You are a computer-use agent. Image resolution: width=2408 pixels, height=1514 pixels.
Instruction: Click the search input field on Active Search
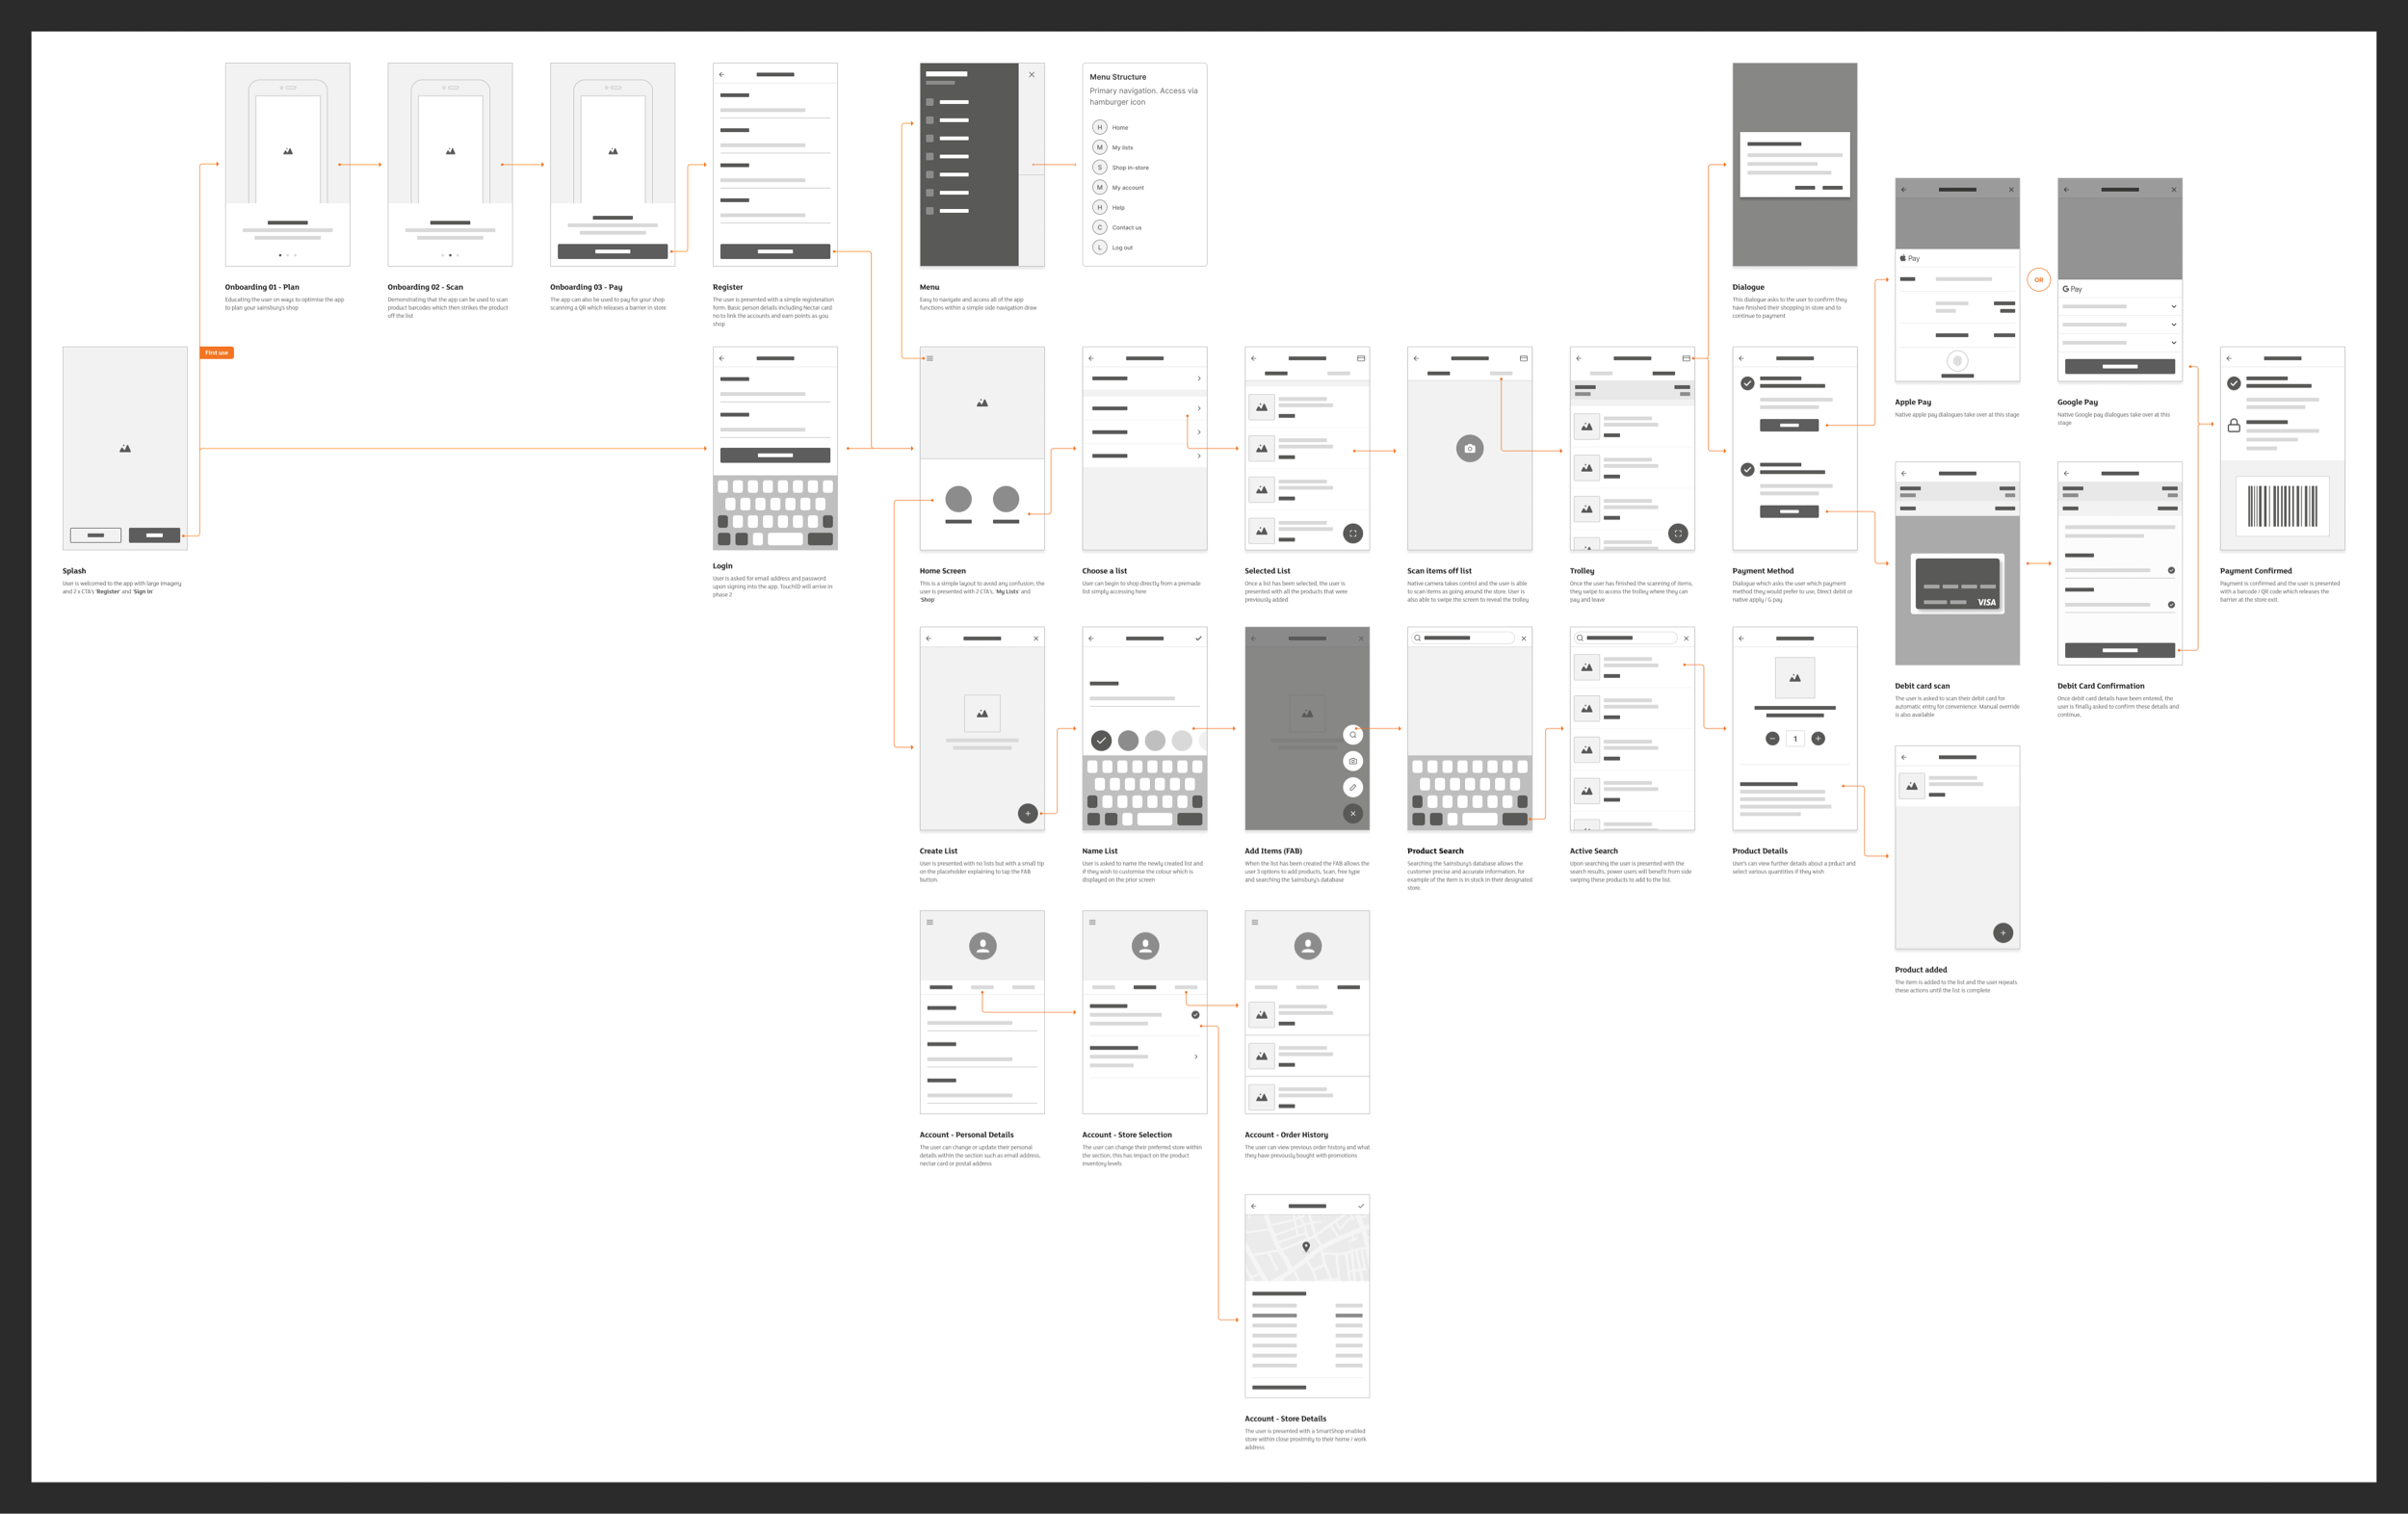click(x=1625, y=637)
